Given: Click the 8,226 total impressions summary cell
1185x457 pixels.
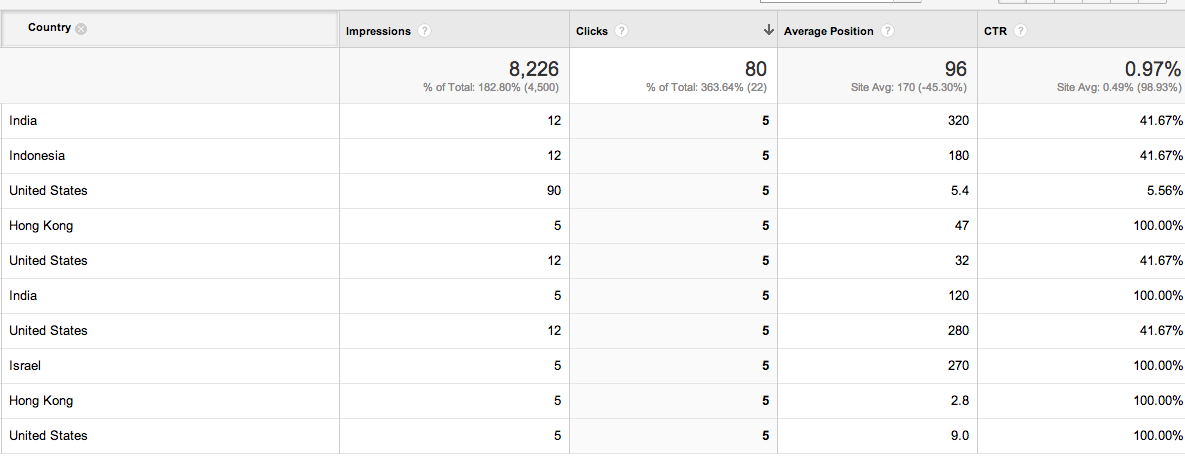Looking at the screenshot, I should pos(453,76).
